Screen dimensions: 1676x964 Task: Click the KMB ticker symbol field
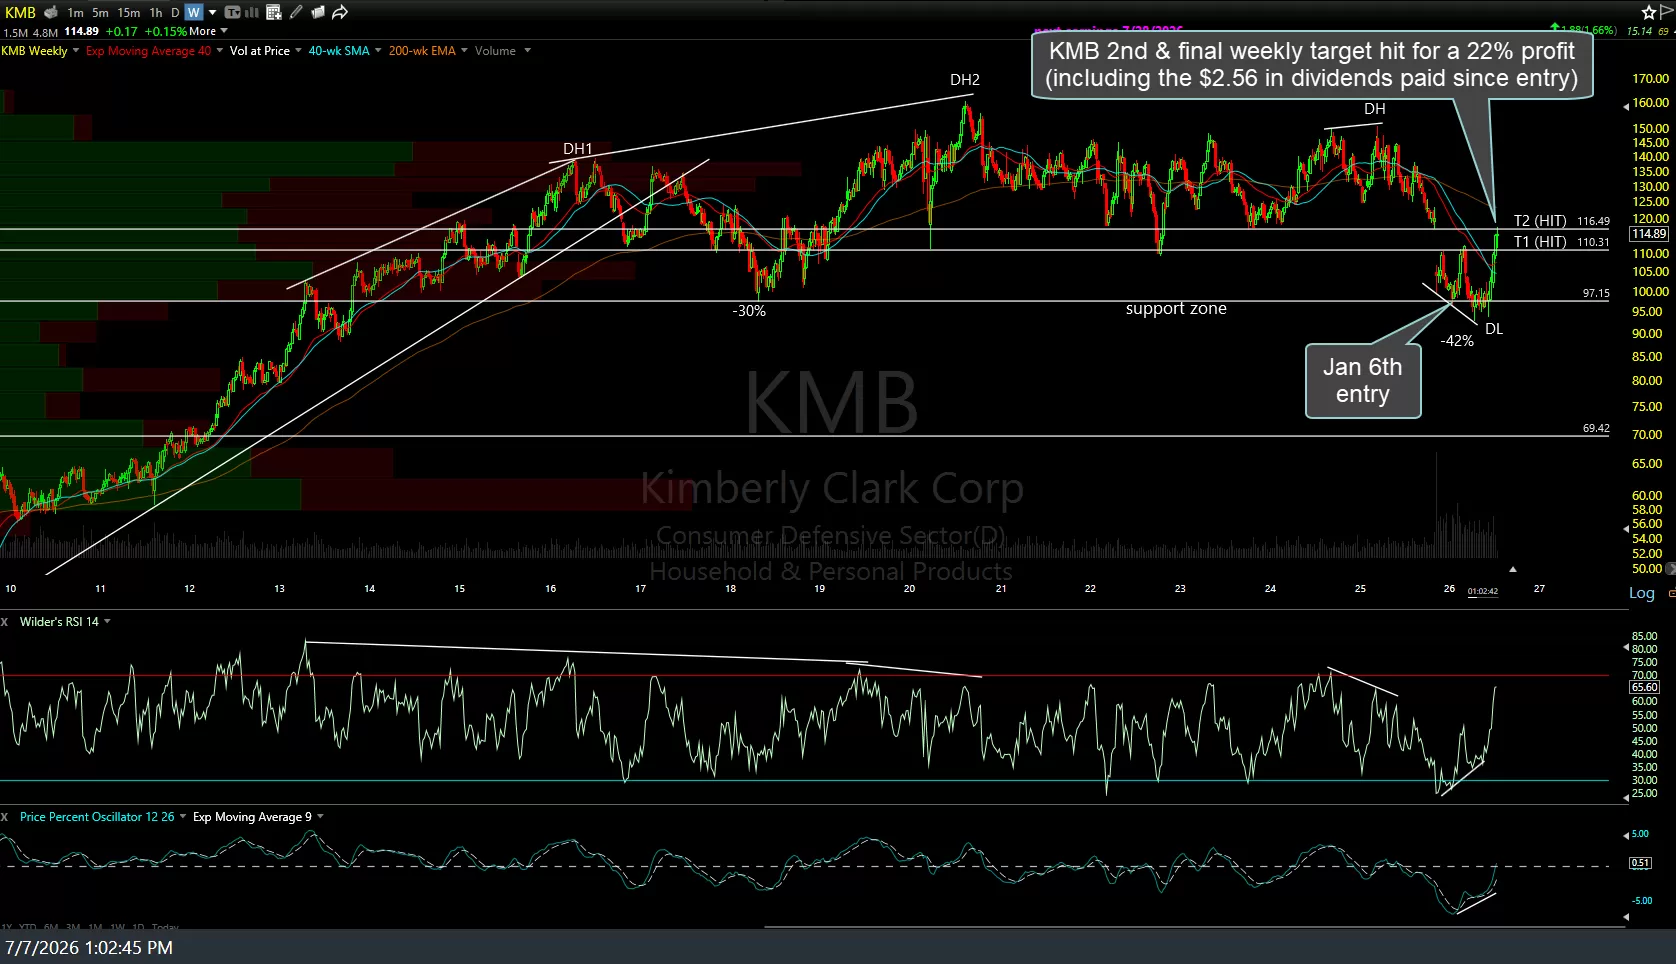20,12
